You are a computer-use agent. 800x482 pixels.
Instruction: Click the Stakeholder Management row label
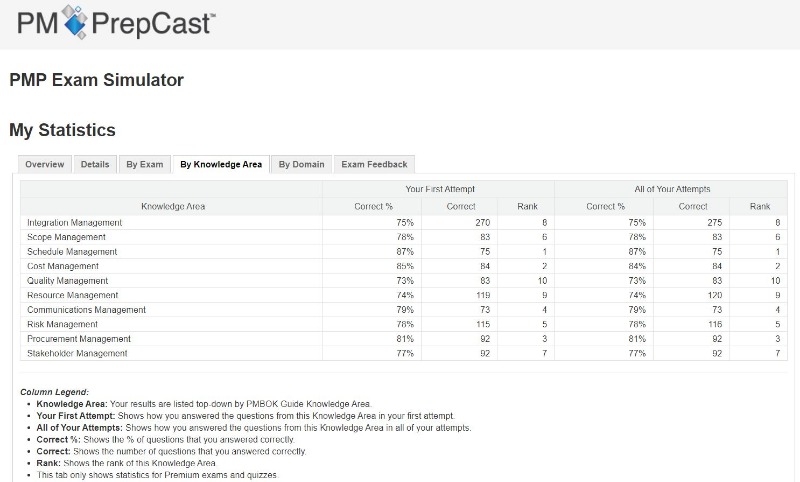pyautogui.click(x=77, y=353)
